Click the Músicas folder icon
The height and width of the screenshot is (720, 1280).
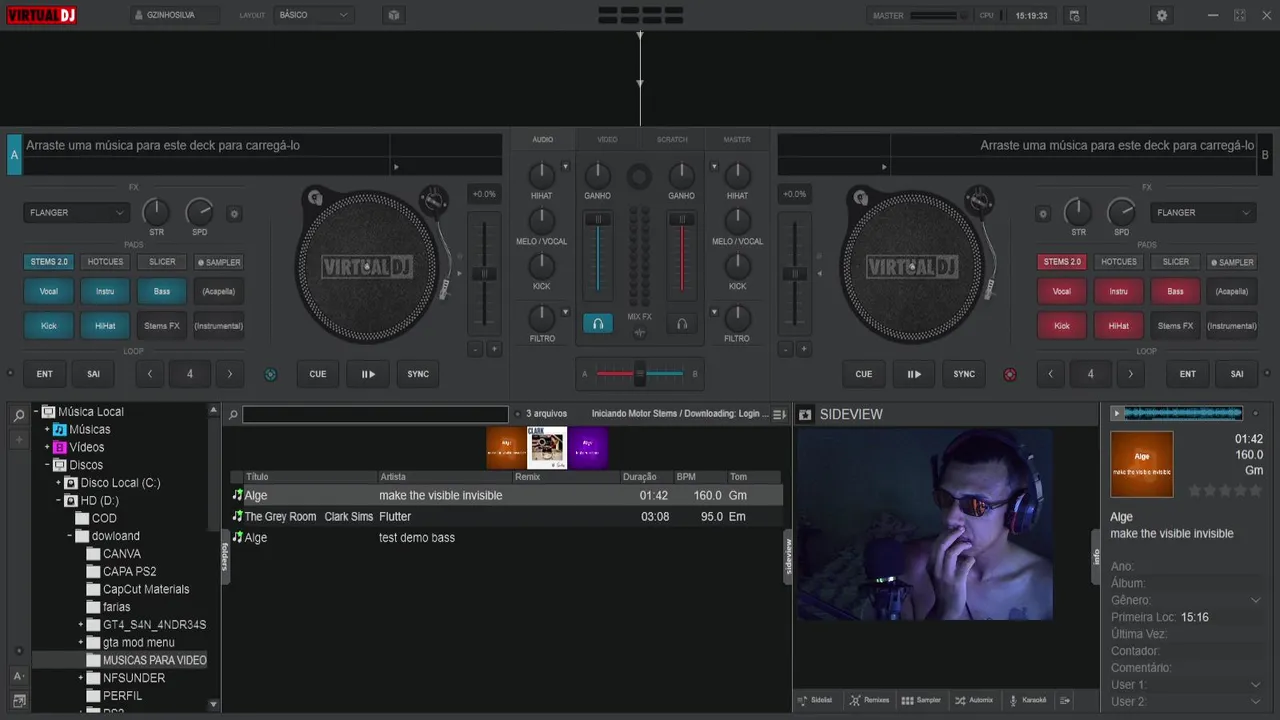tap(59, 429)
